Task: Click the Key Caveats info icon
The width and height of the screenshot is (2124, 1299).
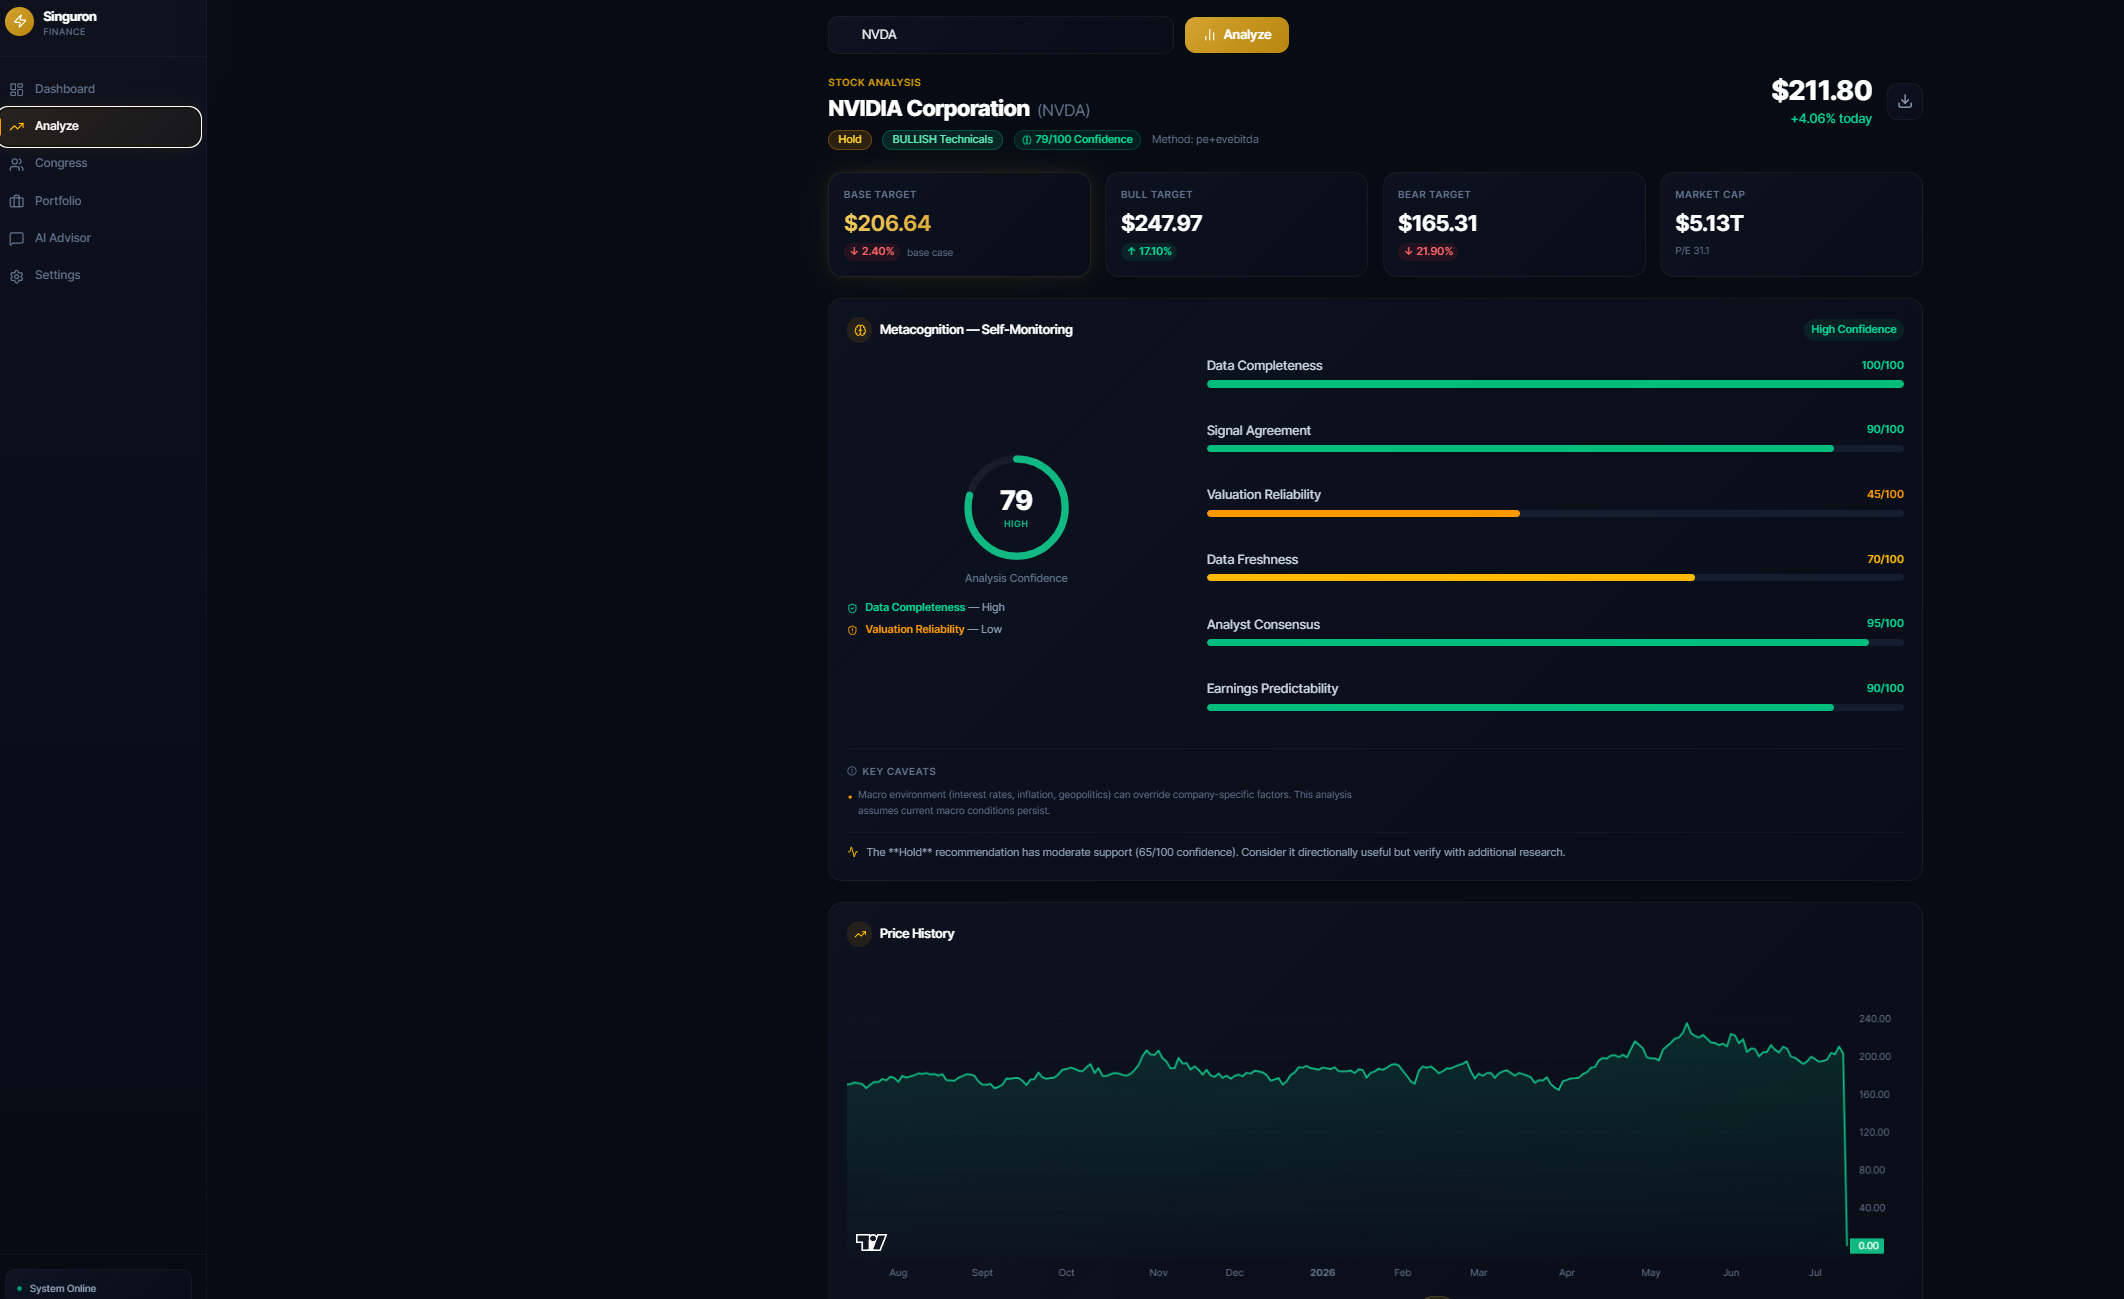Action: coord(852,771)
